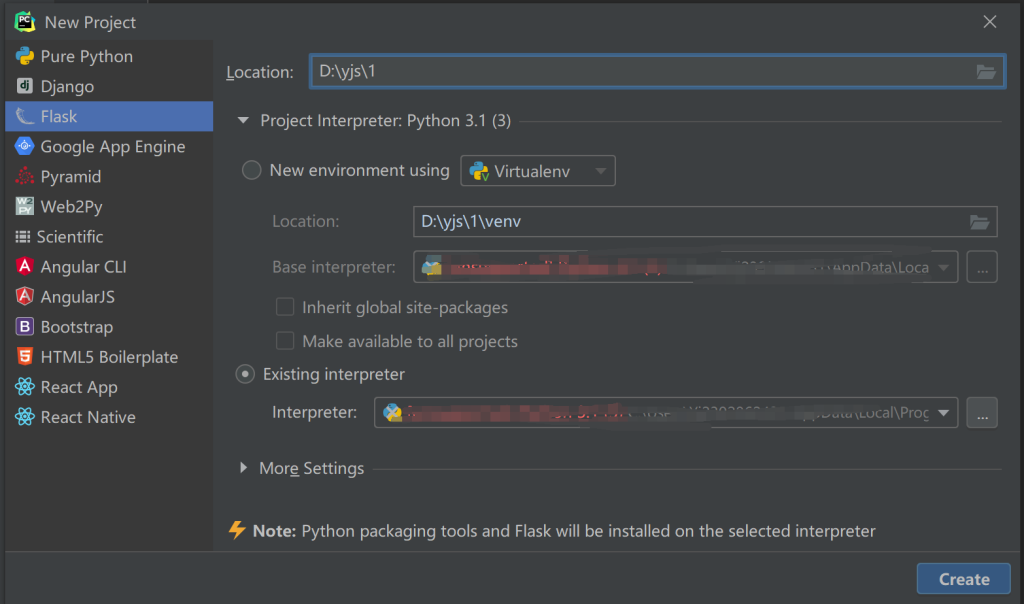The height and width of the screenshot is (604, 1024).
Task: Choose the Django project type
Action: [67, 86]
